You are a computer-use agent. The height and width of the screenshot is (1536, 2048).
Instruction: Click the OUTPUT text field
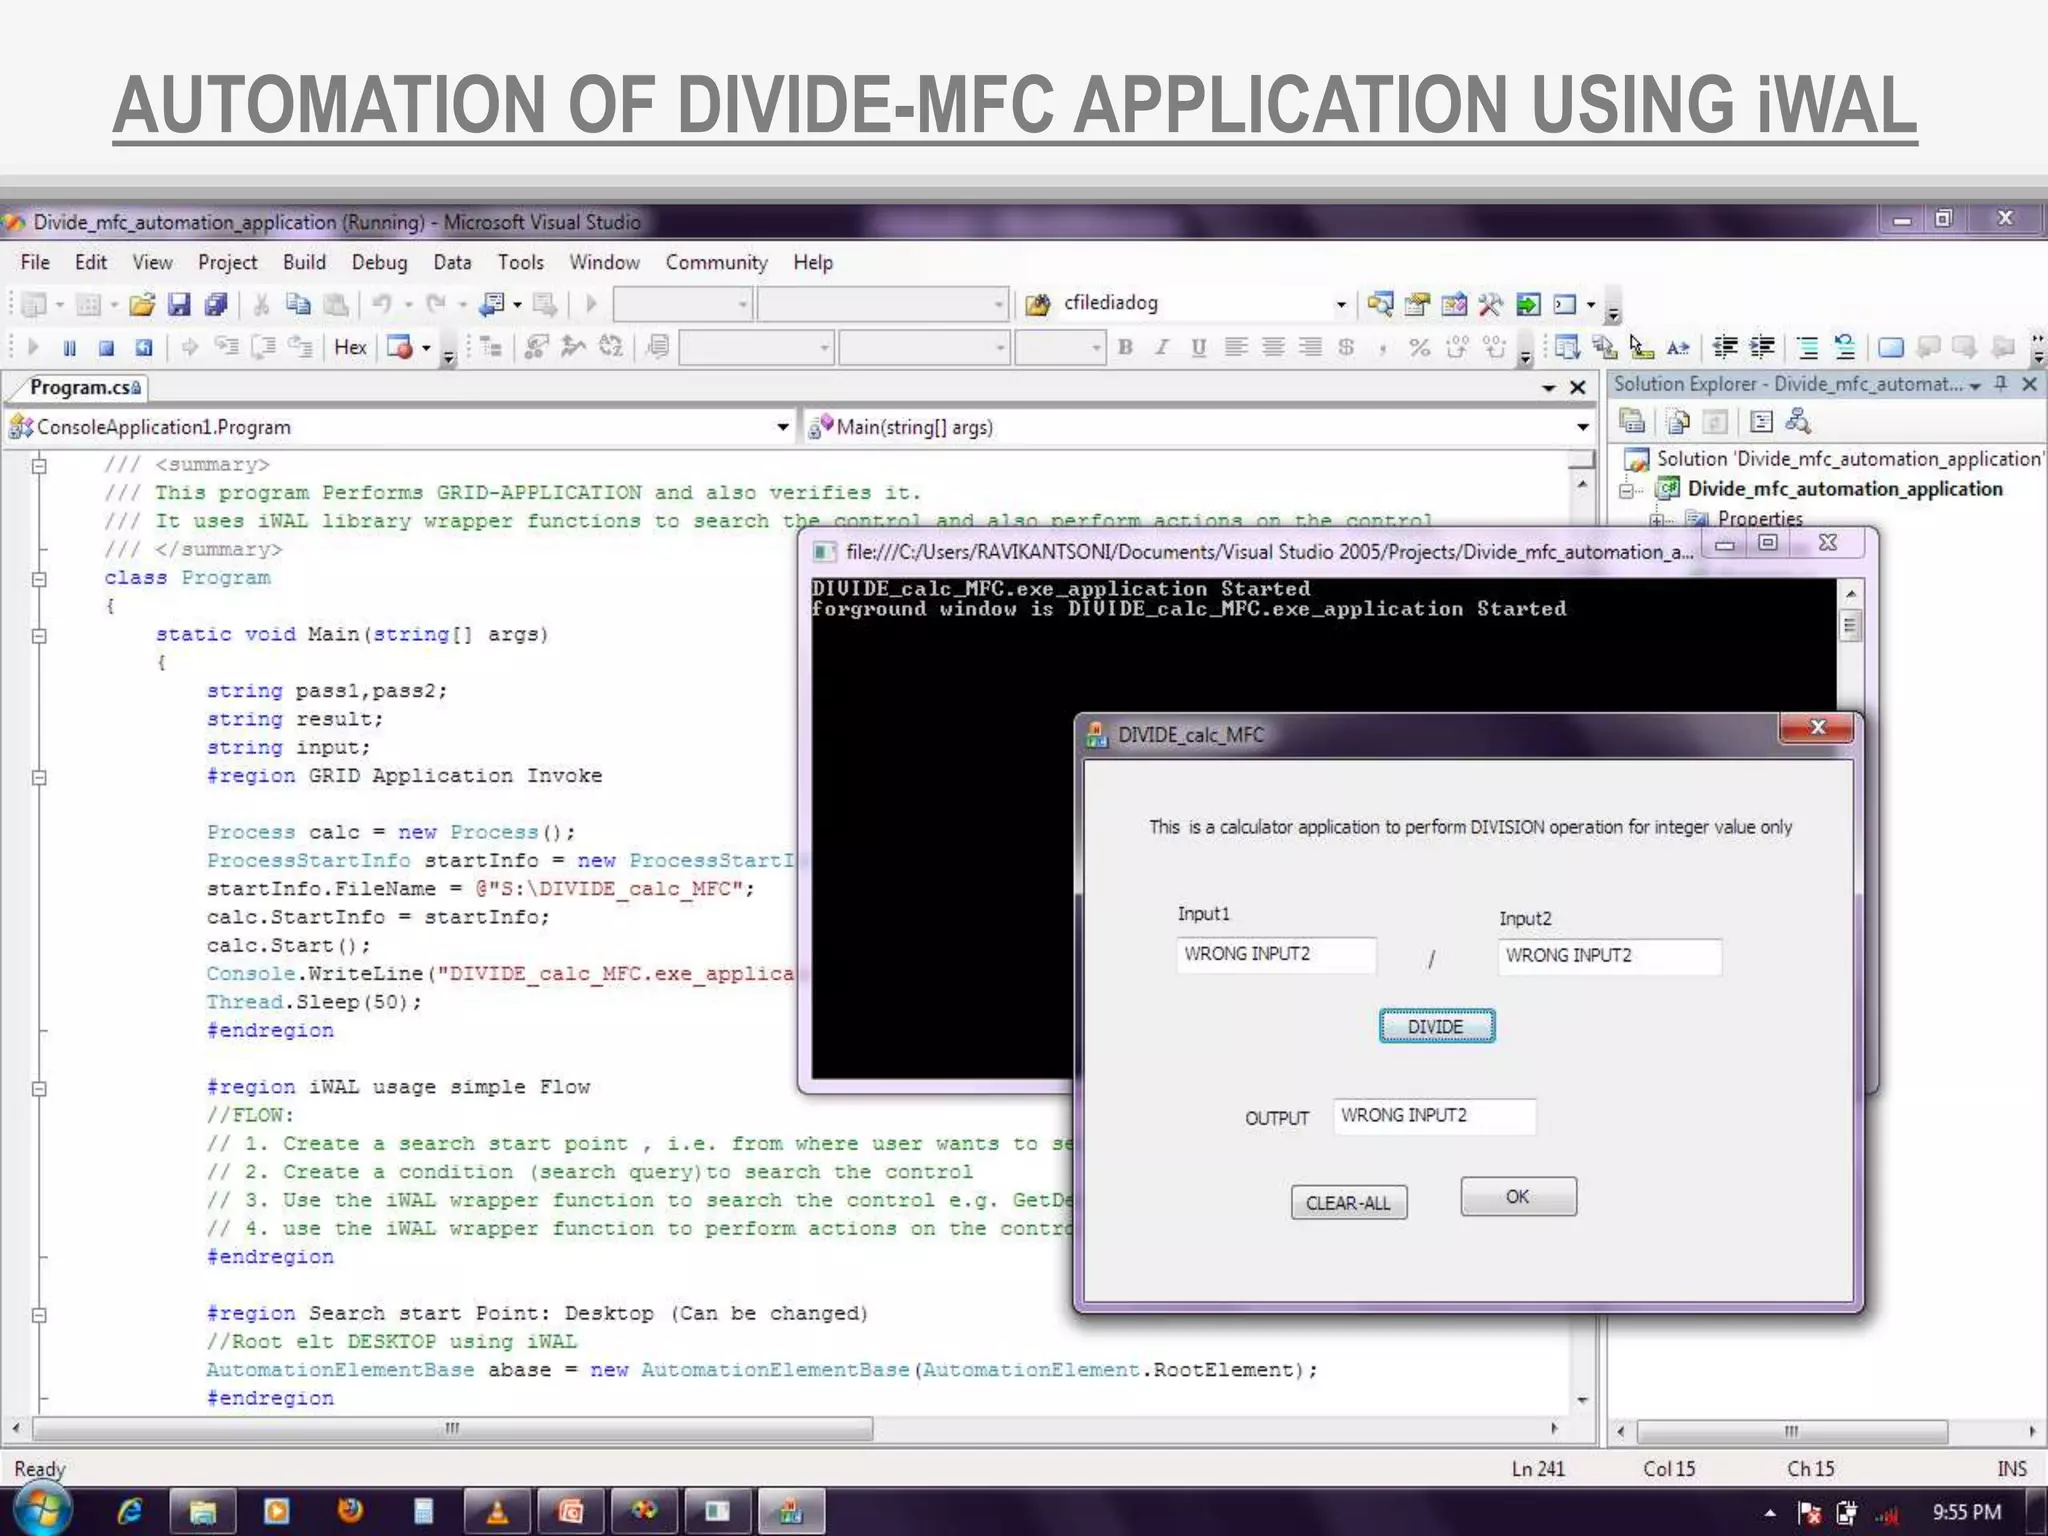(x=1434, y=1116)
